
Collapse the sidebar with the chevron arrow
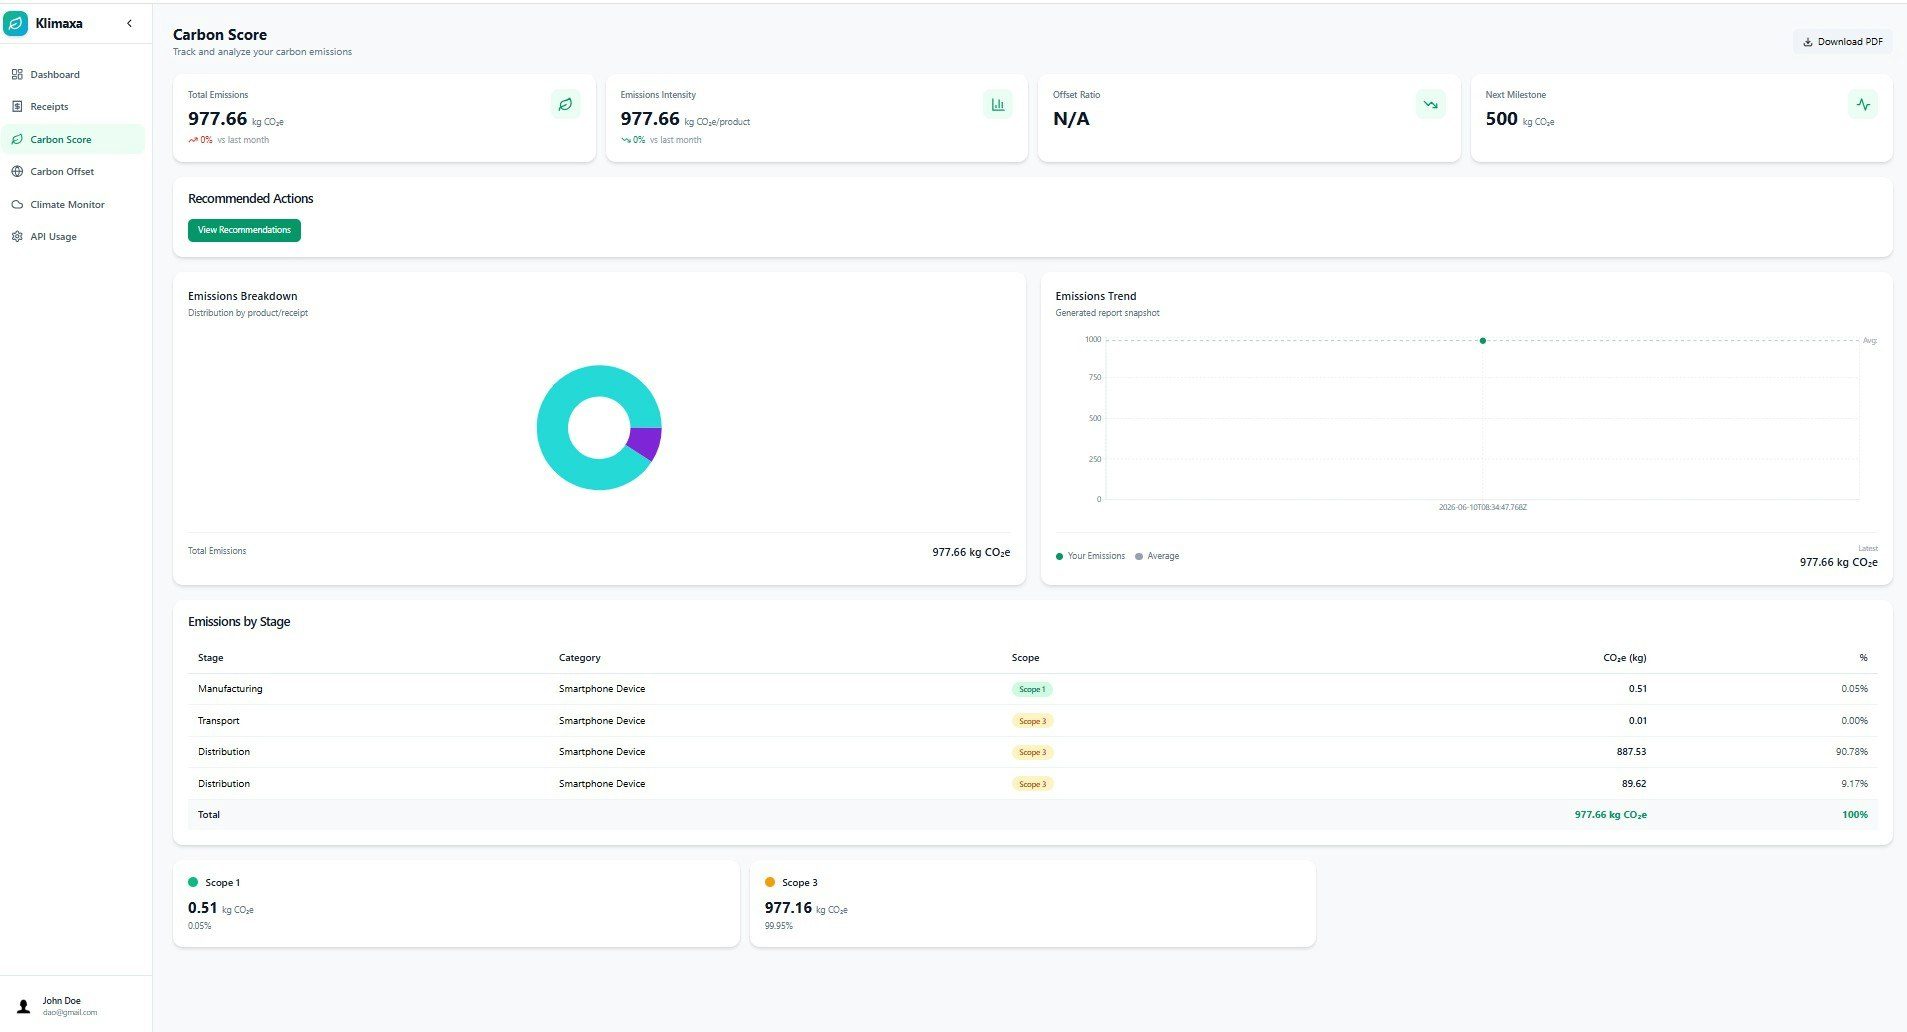pos(129,23)
